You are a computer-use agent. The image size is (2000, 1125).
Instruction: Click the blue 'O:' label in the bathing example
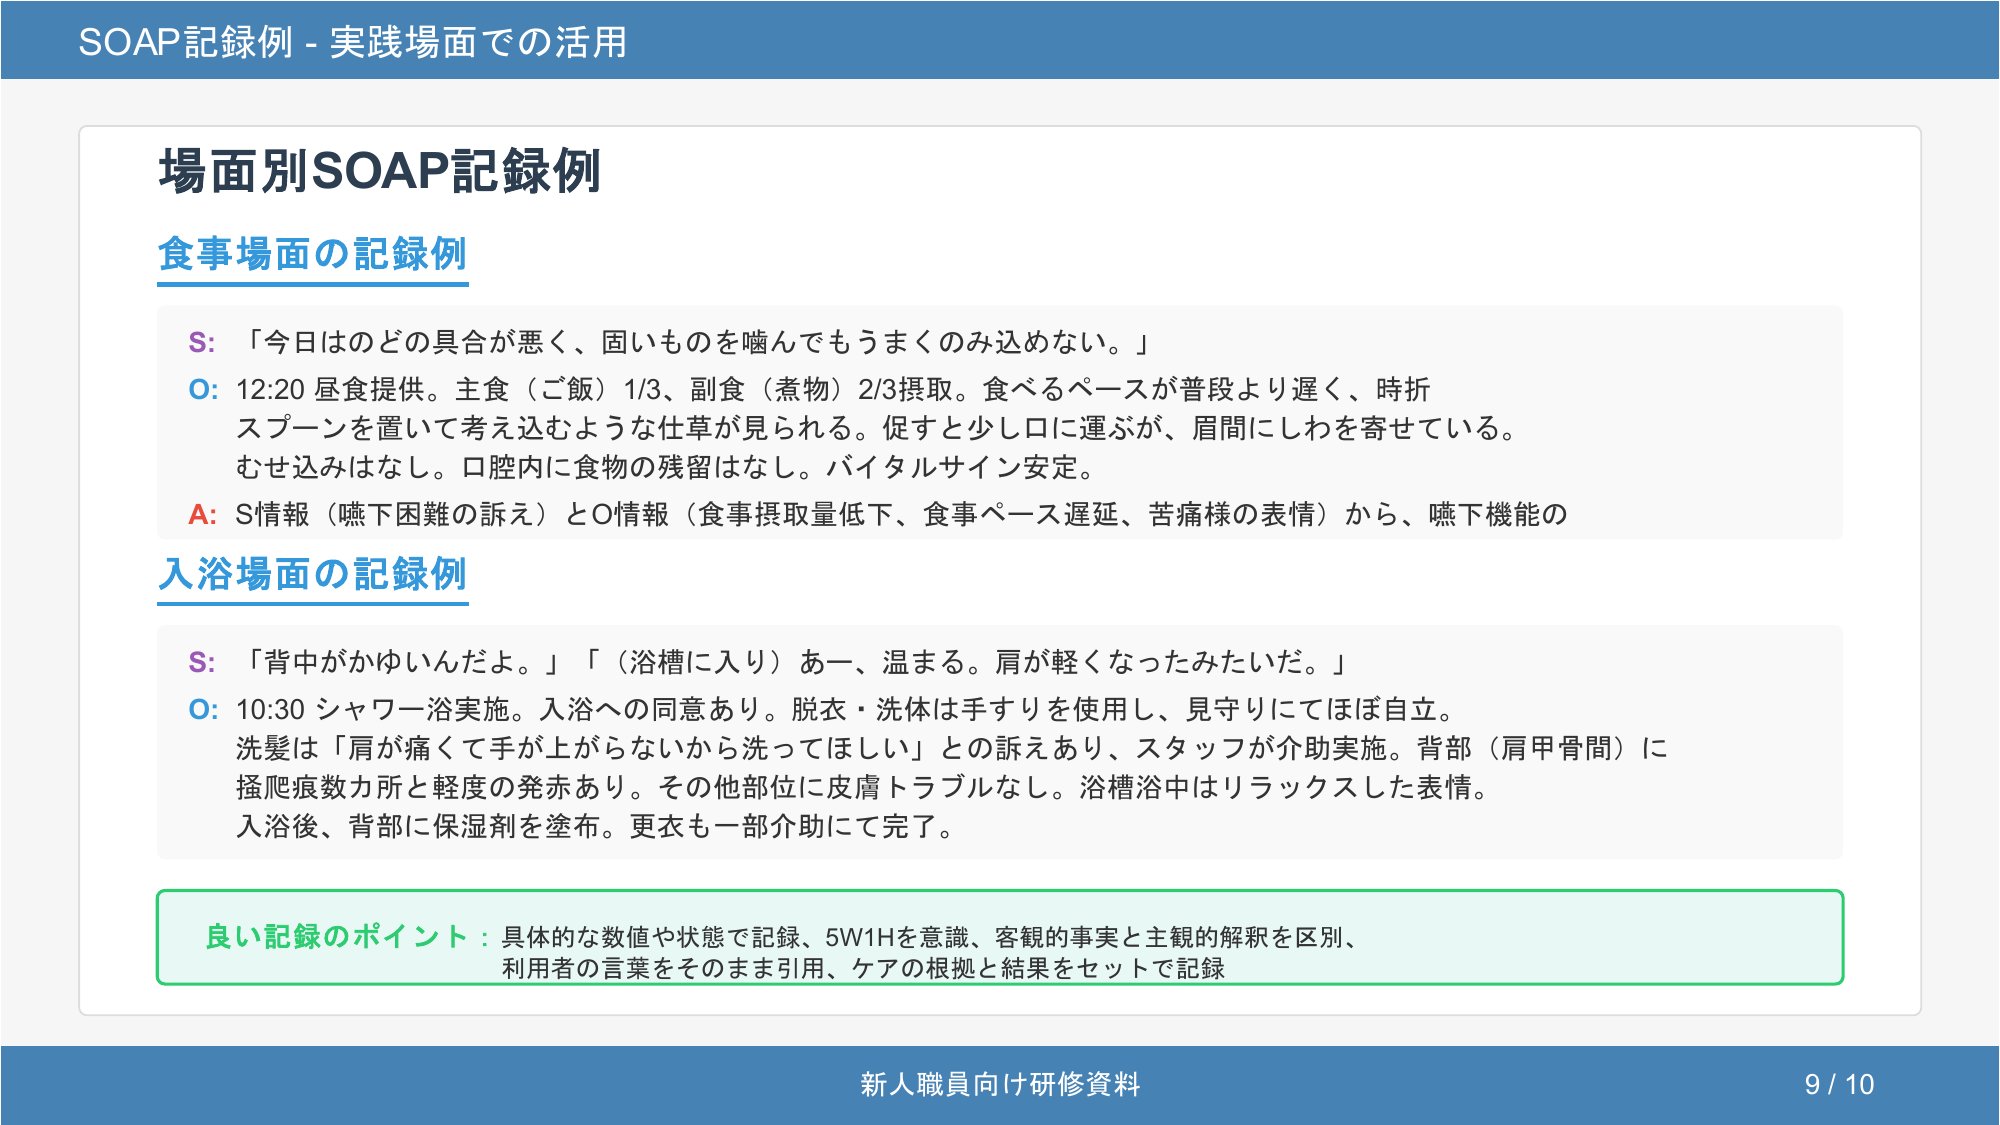(203, 710)
